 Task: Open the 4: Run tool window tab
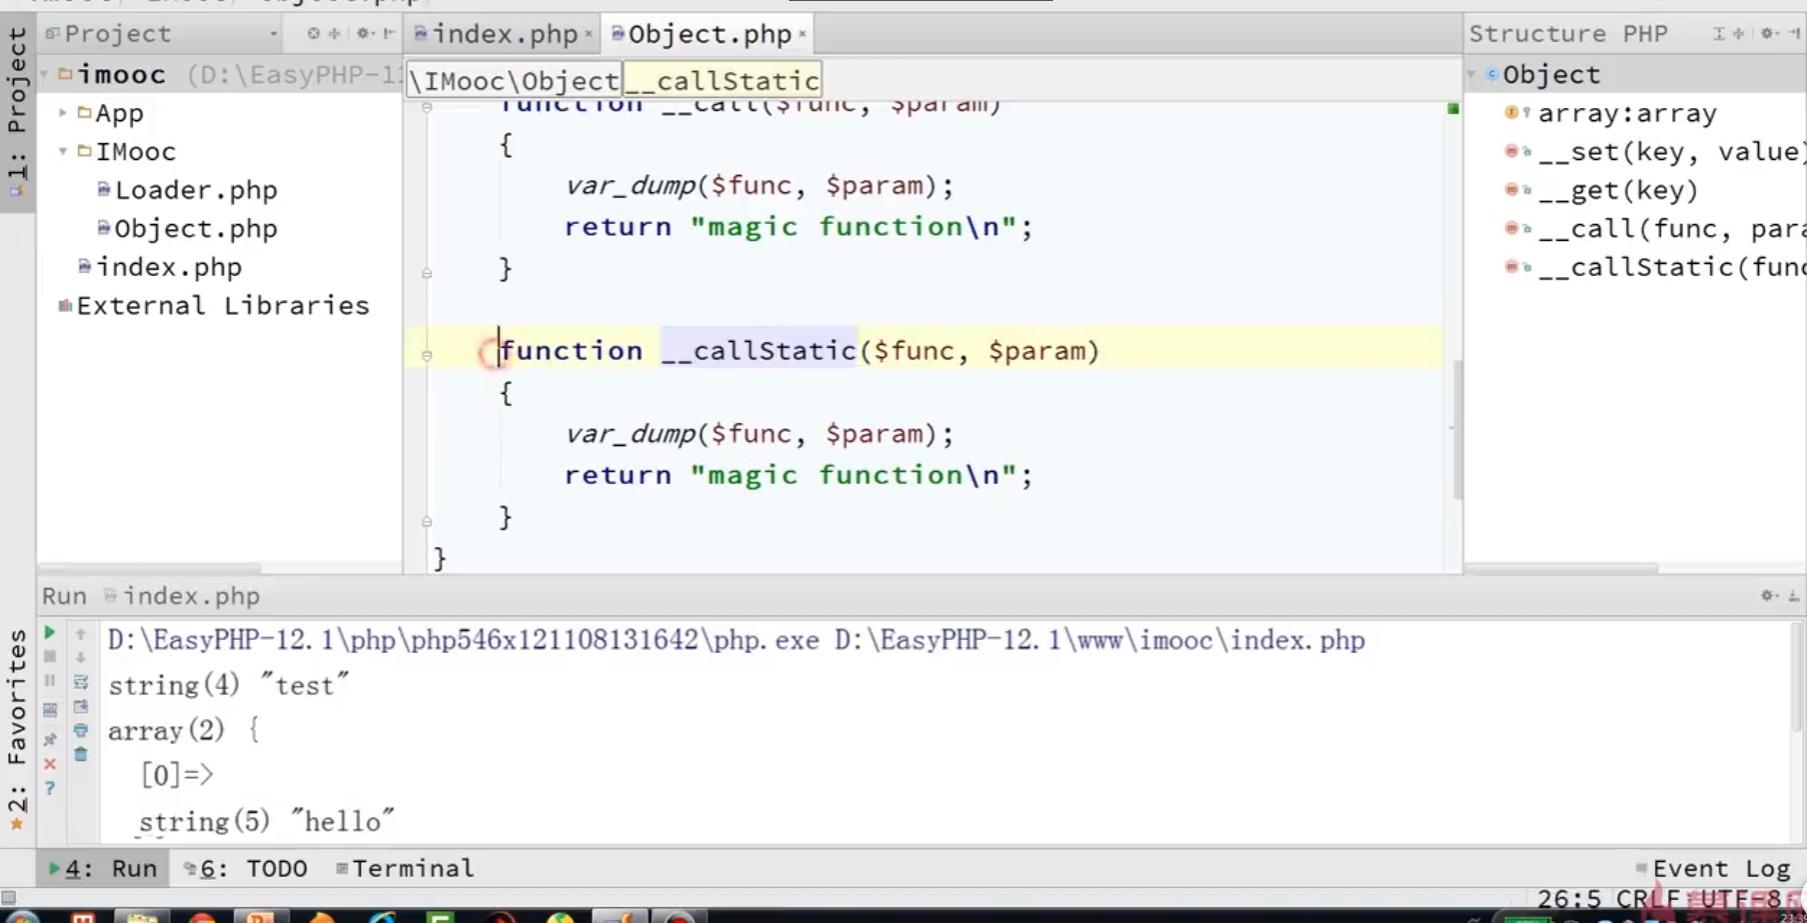[x=103, y=868]
